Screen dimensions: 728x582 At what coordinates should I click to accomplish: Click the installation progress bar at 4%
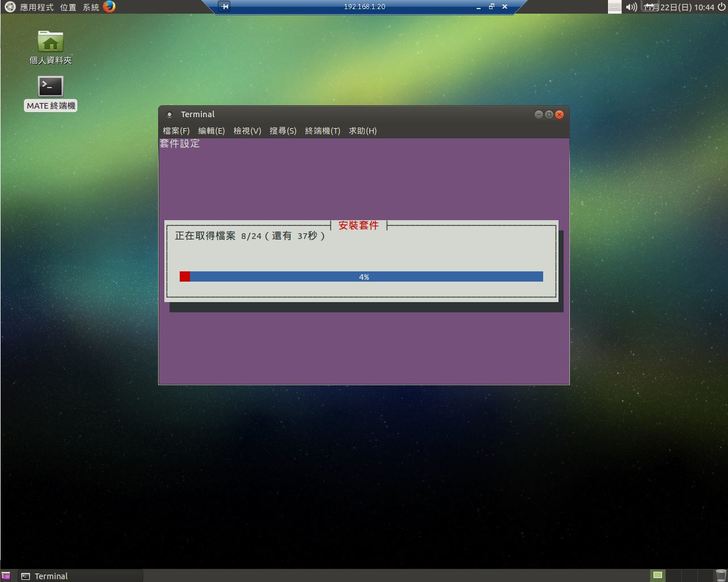pos(363,277)
